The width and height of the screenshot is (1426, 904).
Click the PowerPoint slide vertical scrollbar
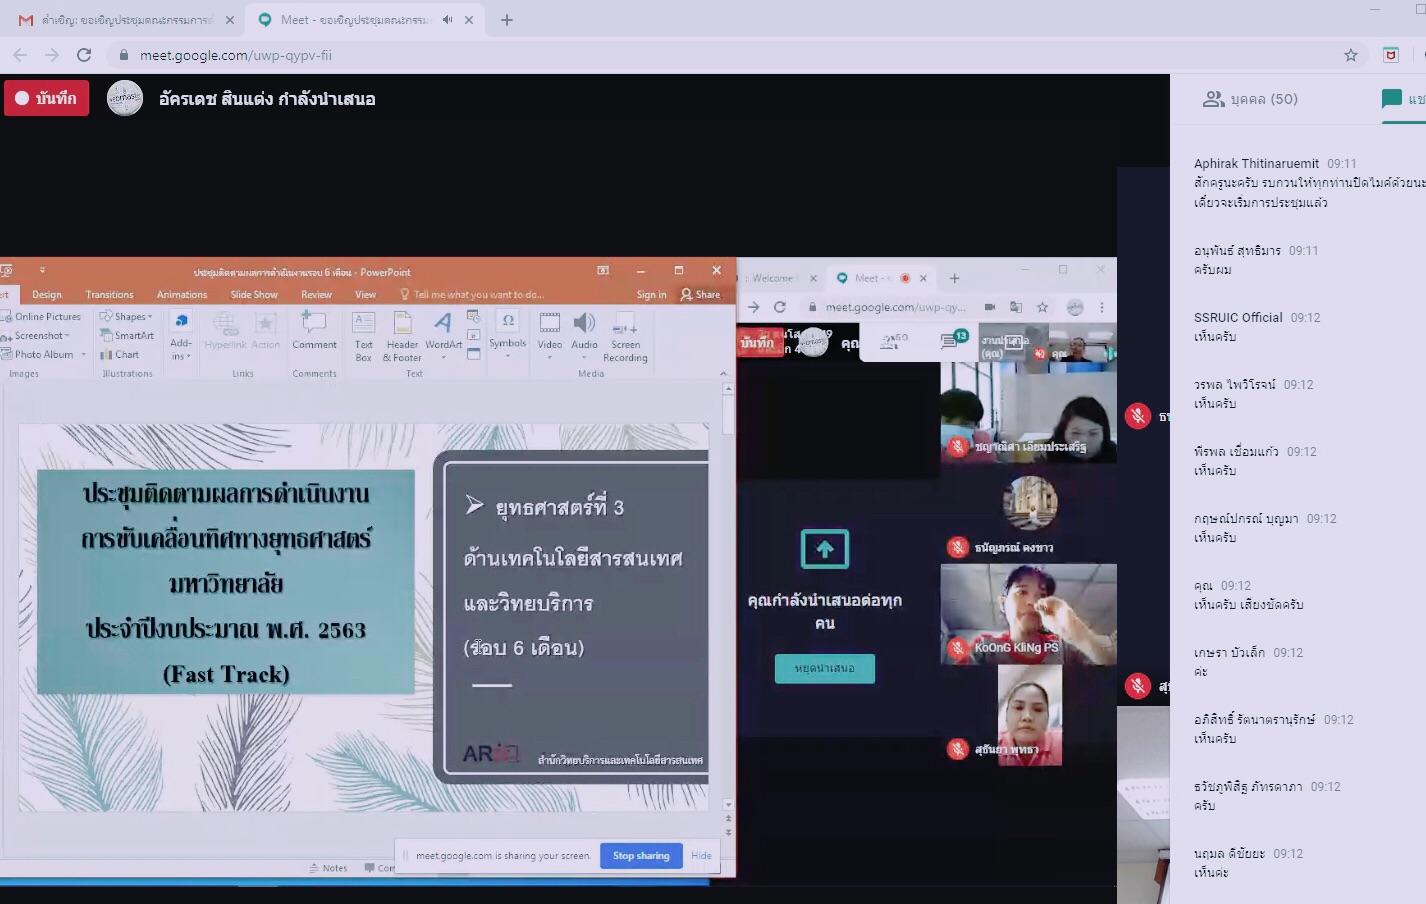point(728,600)
